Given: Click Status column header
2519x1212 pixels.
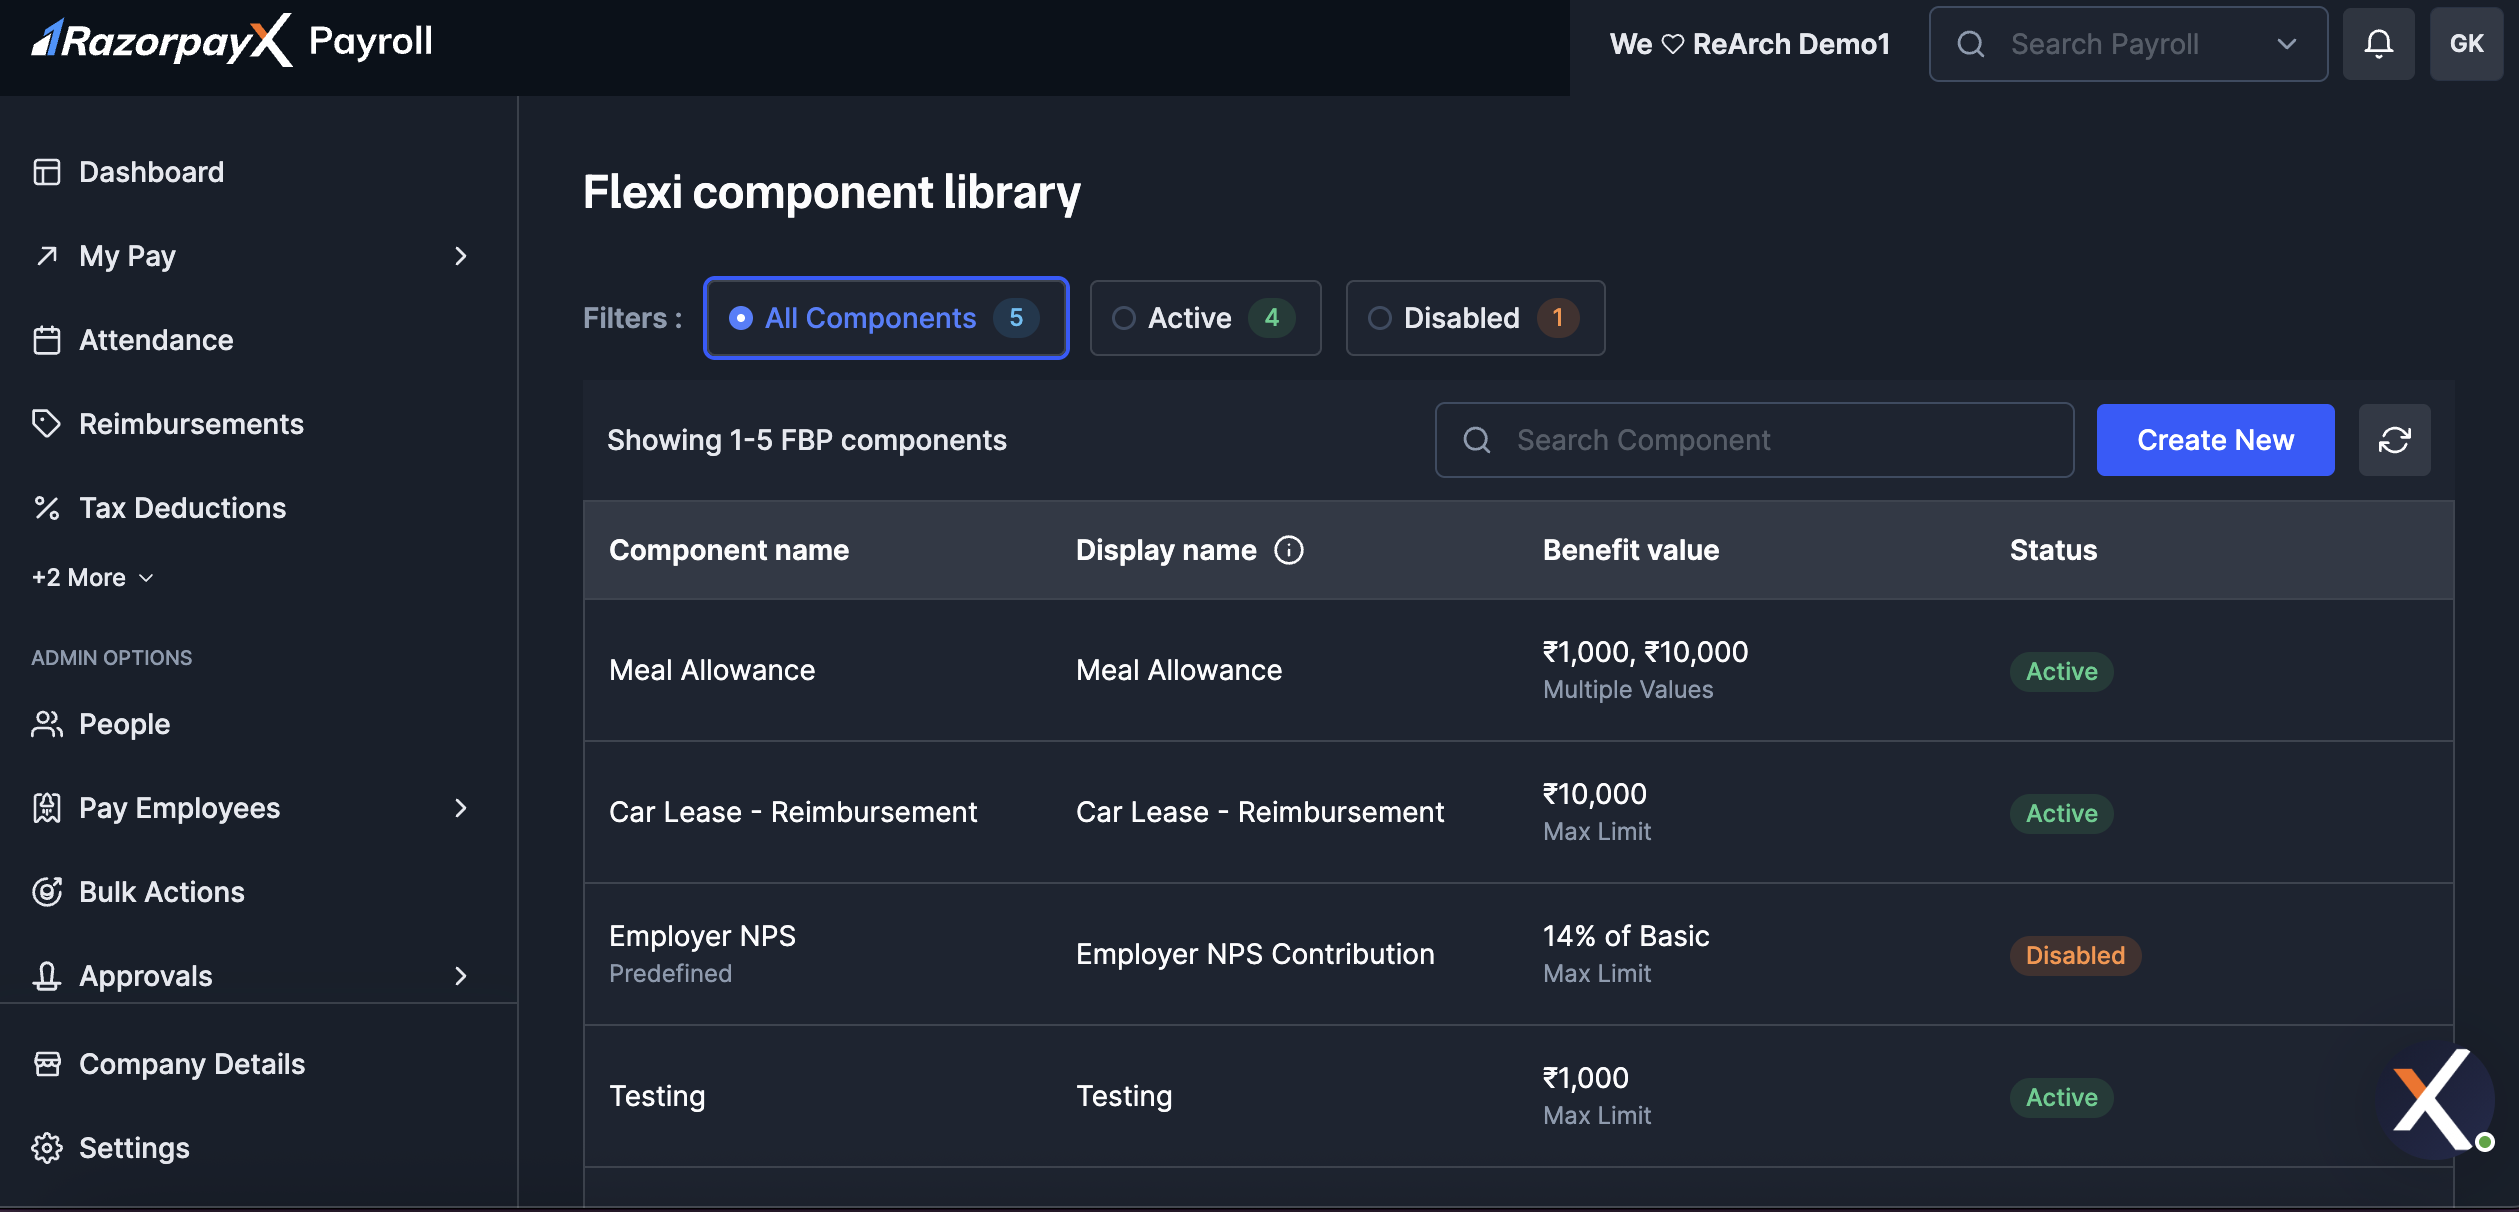Looking at the screenshot, I should [x=2053, y=550].
